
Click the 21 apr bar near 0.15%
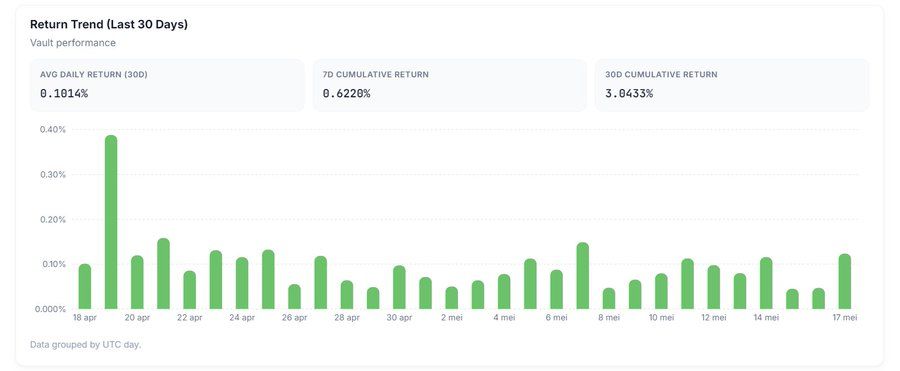click(164, 274)
